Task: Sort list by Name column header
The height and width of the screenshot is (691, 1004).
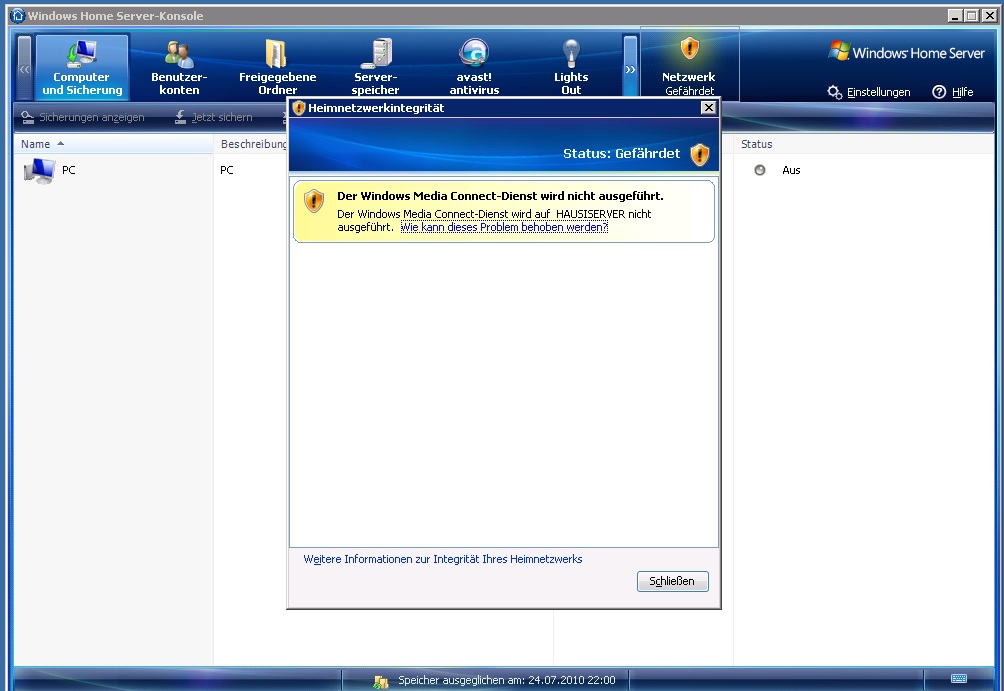Action: click(113, 144)
